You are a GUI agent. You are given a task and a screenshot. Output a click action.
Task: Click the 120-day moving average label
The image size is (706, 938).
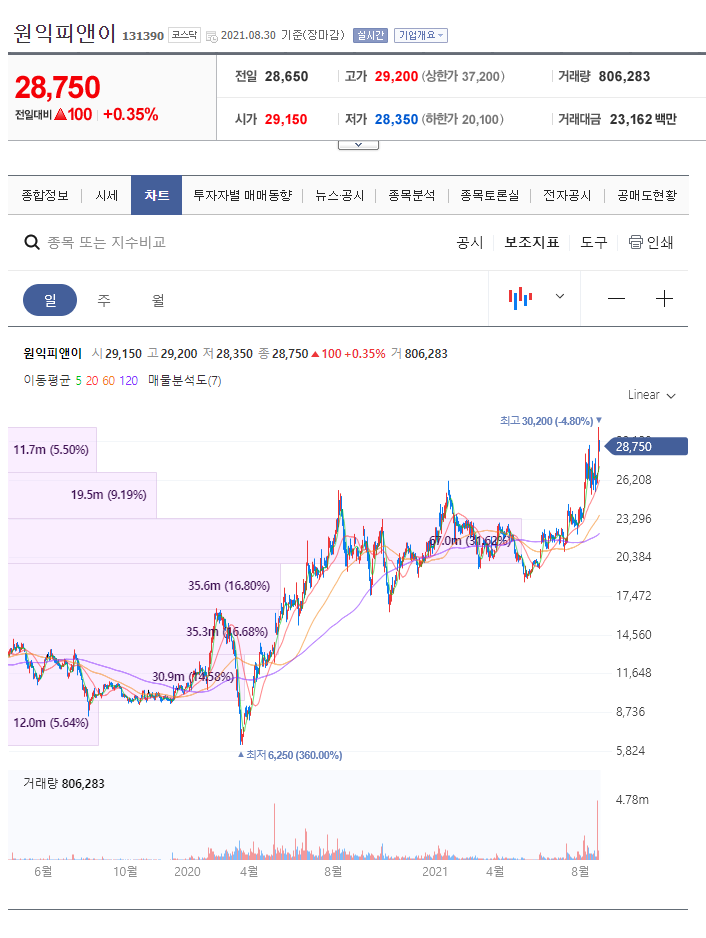pos(128,380)
